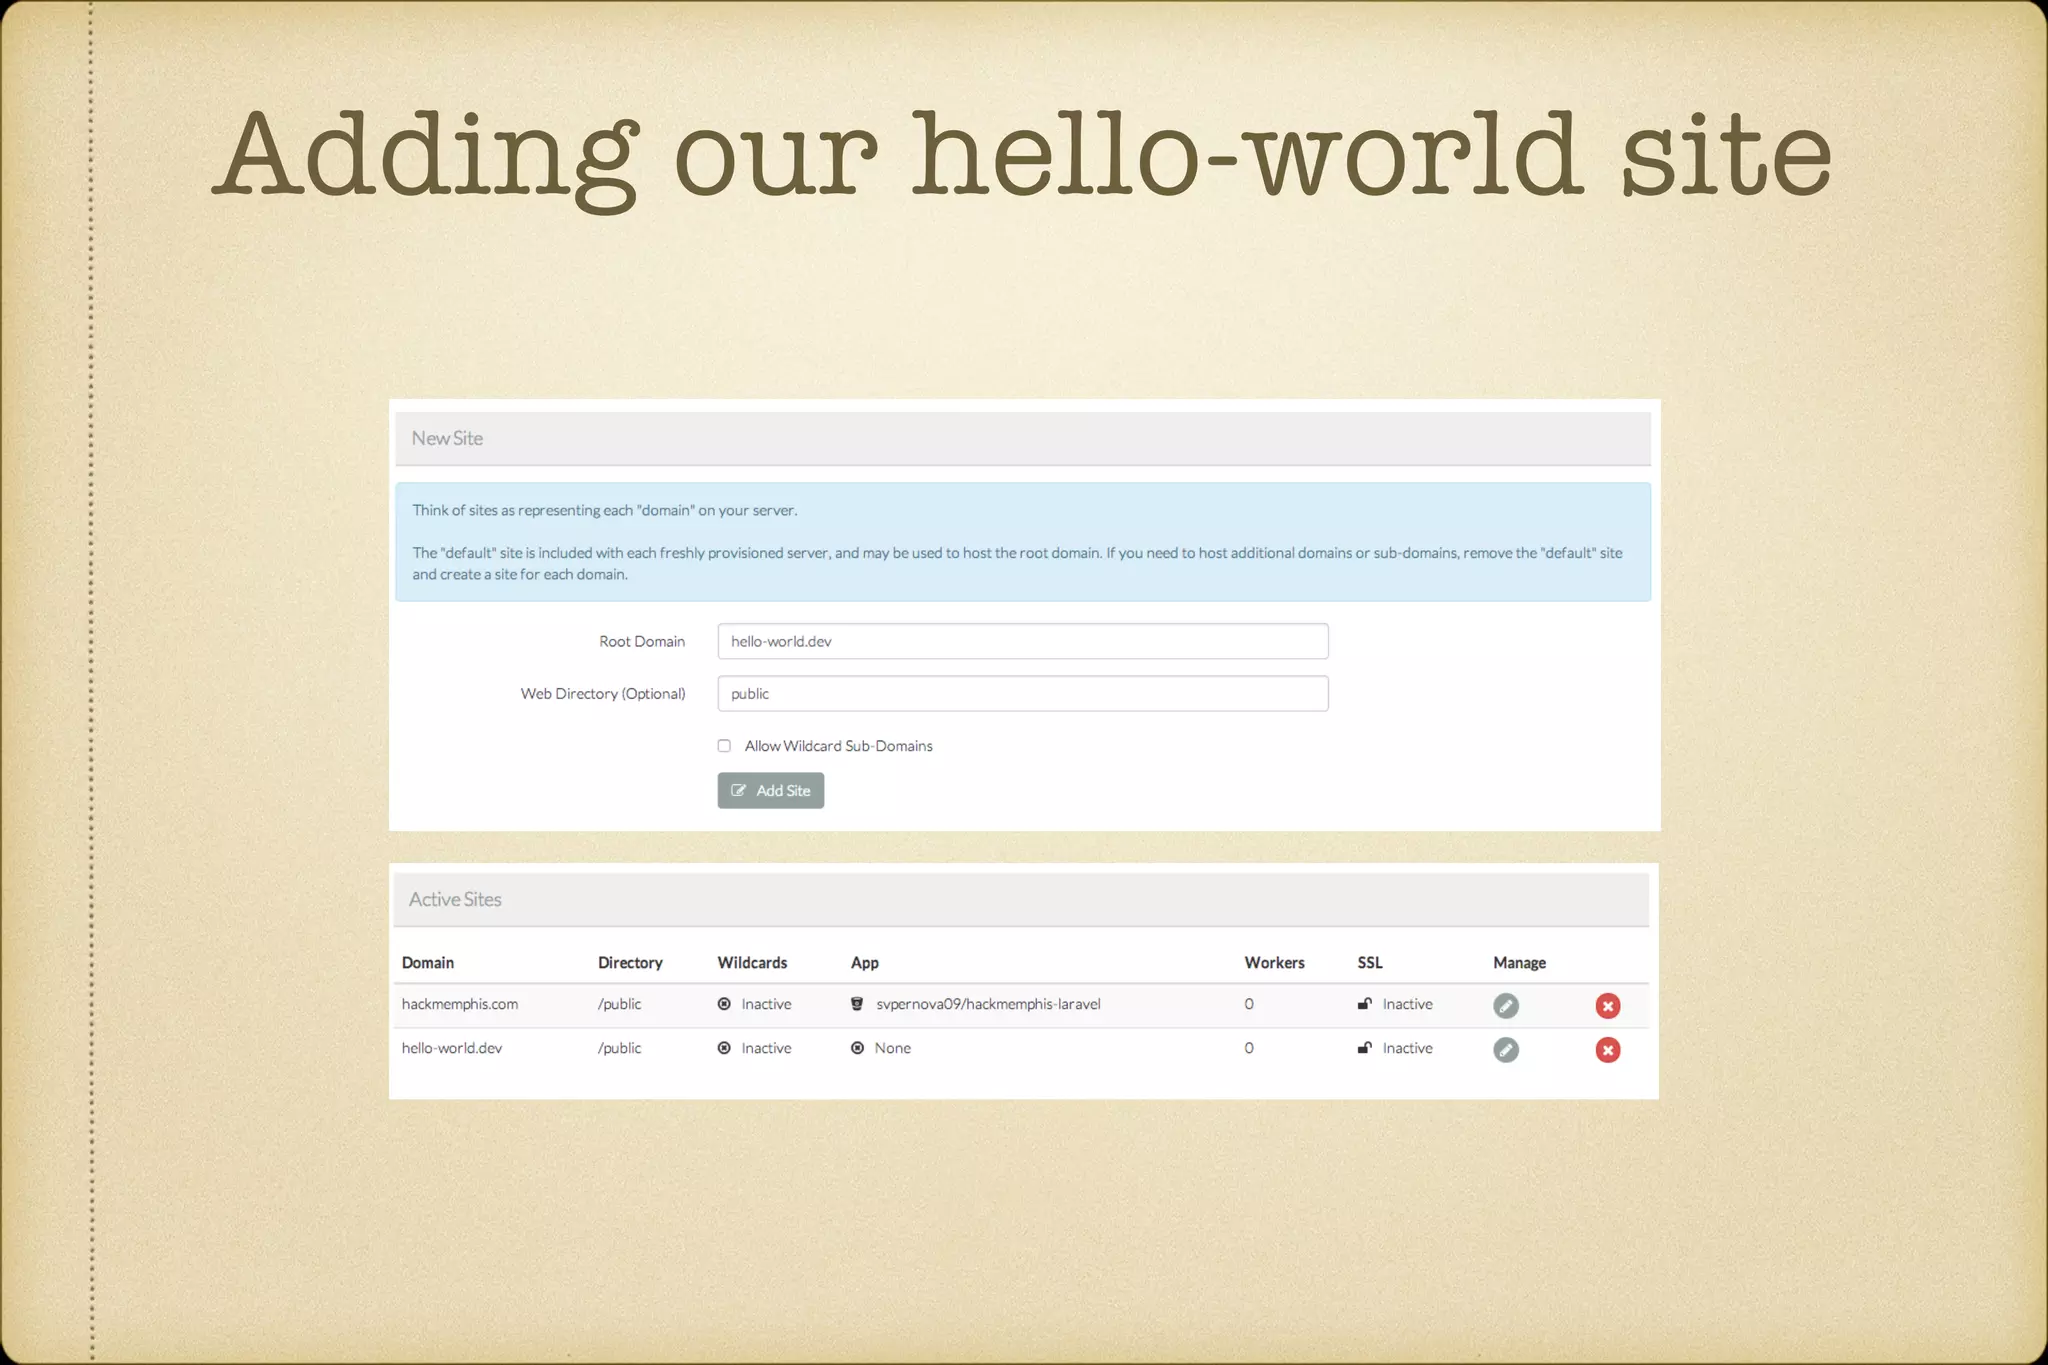Click the Domain column header
This screenshot has height=1365, width=2048.
[x=428, y=962]
